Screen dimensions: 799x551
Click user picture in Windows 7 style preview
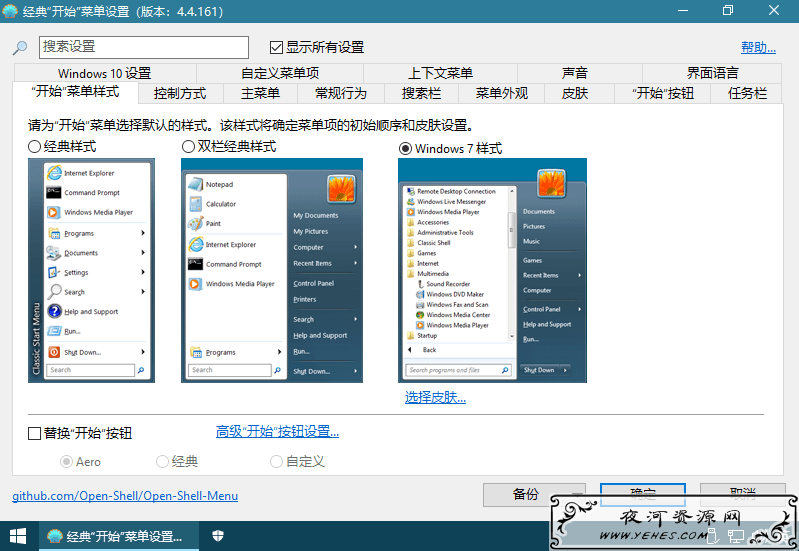coord(551,183)
